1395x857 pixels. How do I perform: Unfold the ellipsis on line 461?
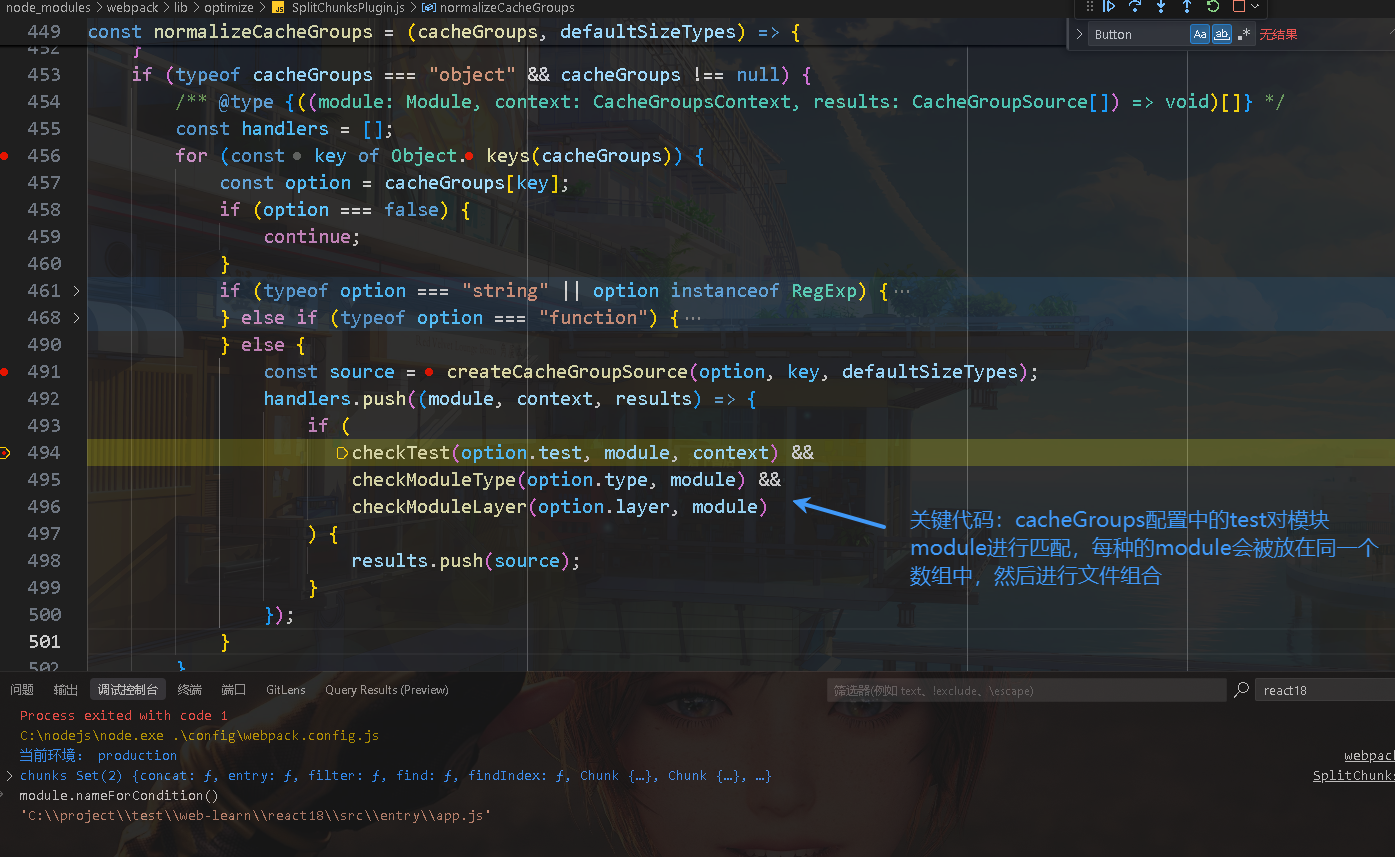pos(901,291)
